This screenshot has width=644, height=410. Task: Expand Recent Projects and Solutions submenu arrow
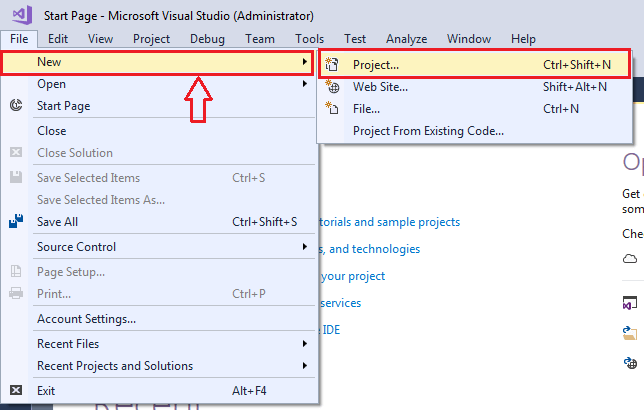click(305, 366)
